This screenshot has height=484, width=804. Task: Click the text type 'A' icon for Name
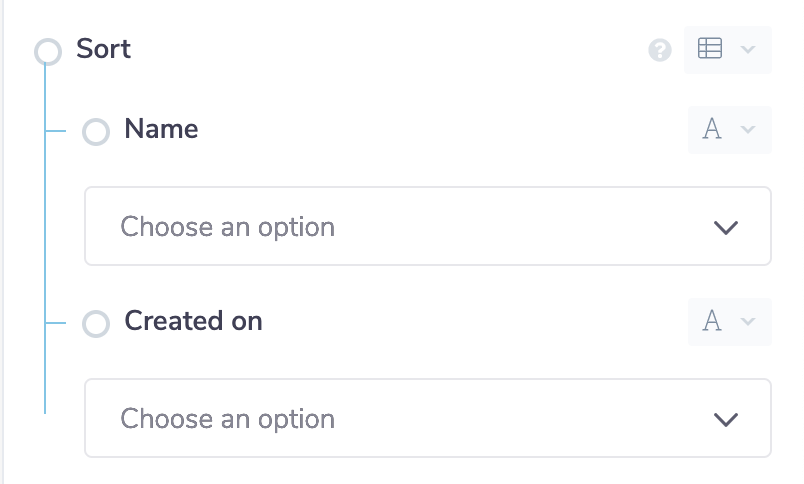(x=712, y=129)
